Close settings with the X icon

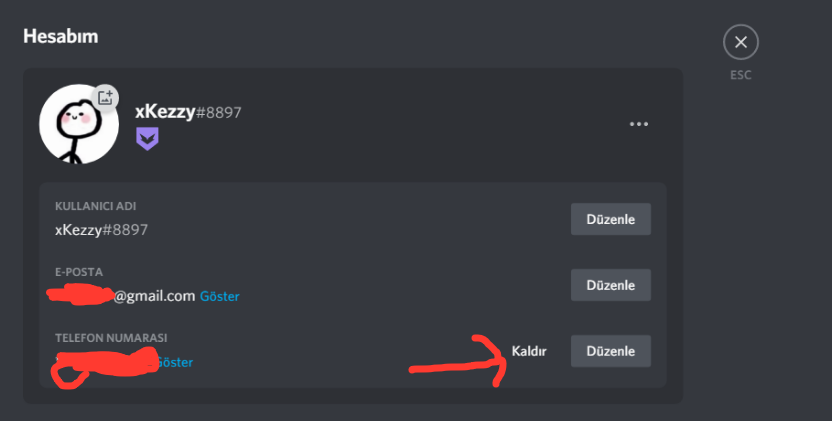741,42
